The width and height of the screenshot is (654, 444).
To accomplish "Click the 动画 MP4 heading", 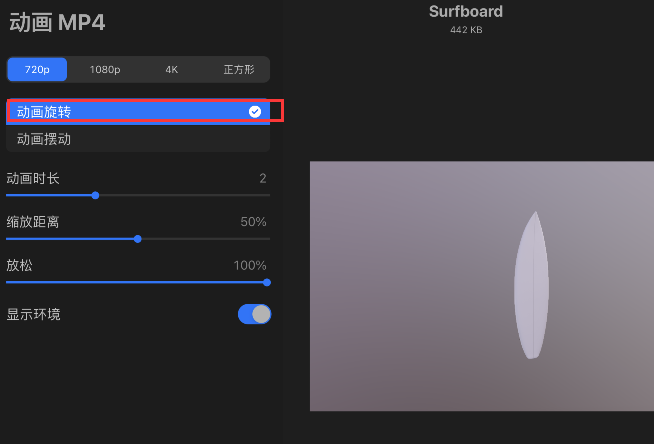I will 56,21.
